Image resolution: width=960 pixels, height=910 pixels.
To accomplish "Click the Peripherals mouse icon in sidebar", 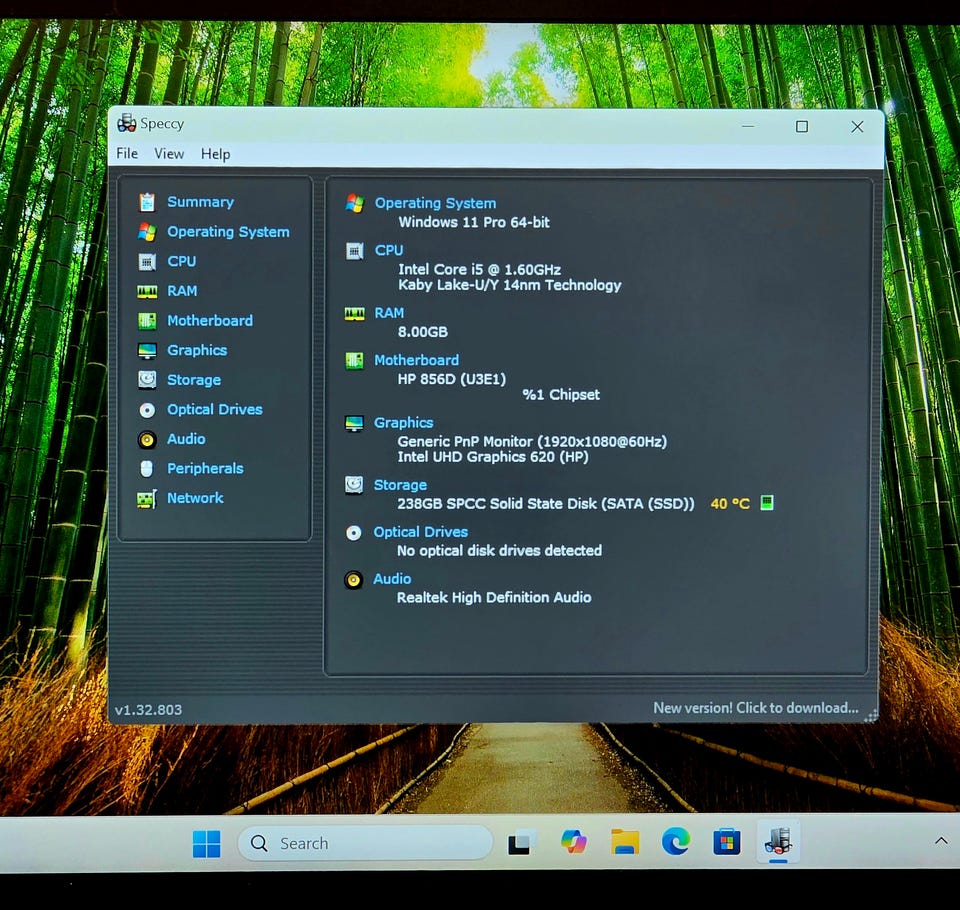I will pos(146,469).
